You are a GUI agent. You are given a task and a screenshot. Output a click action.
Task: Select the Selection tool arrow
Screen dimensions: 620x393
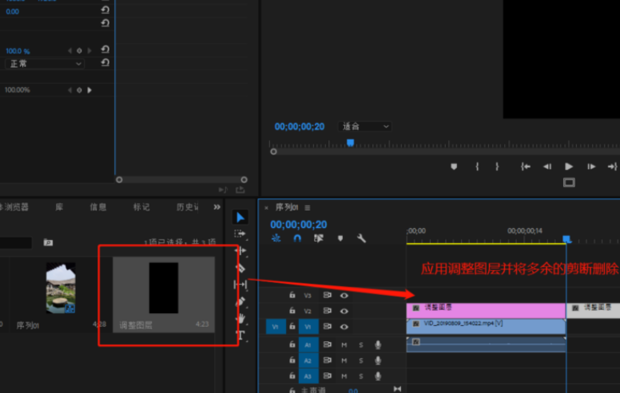click(240, 217)
